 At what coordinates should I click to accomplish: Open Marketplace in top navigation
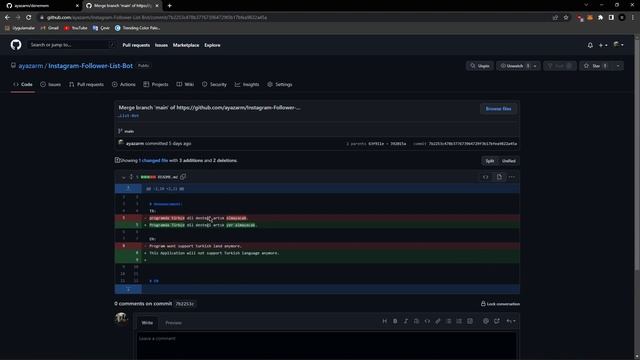186,45
